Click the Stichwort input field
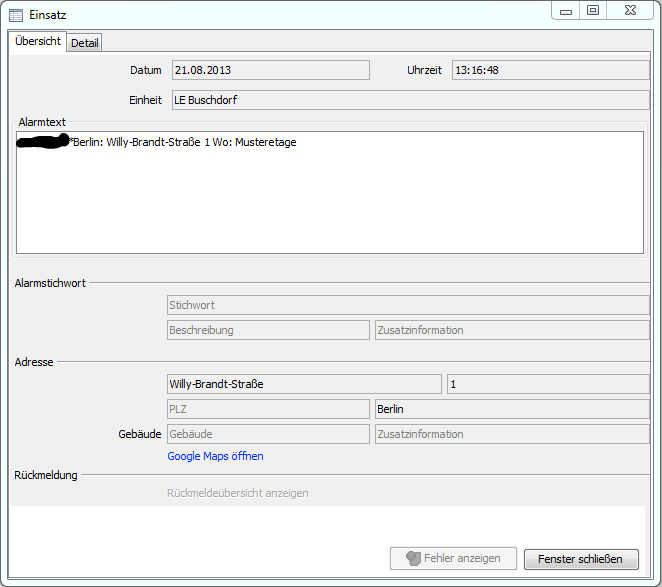The width and height of the screenshot is (662, 587). tap(408, 305)
